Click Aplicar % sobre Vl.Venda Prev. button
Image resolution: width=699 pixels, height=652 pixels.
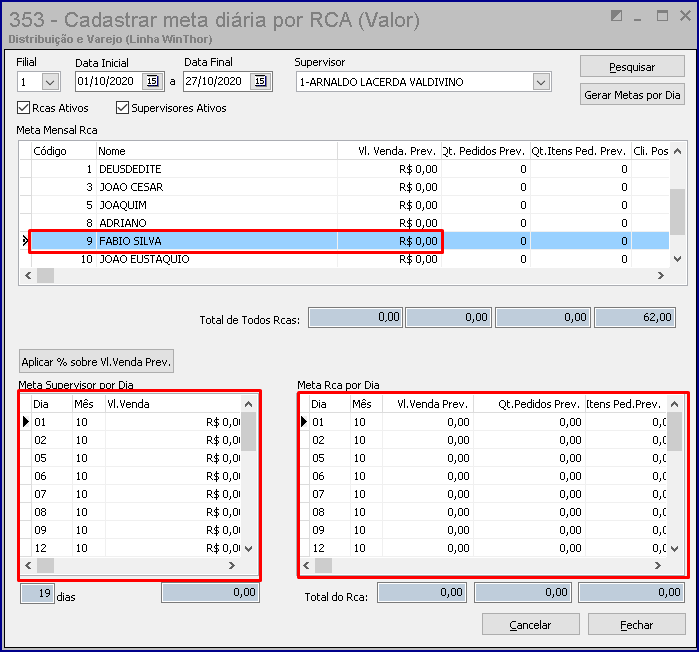click(x=96, y=361)
